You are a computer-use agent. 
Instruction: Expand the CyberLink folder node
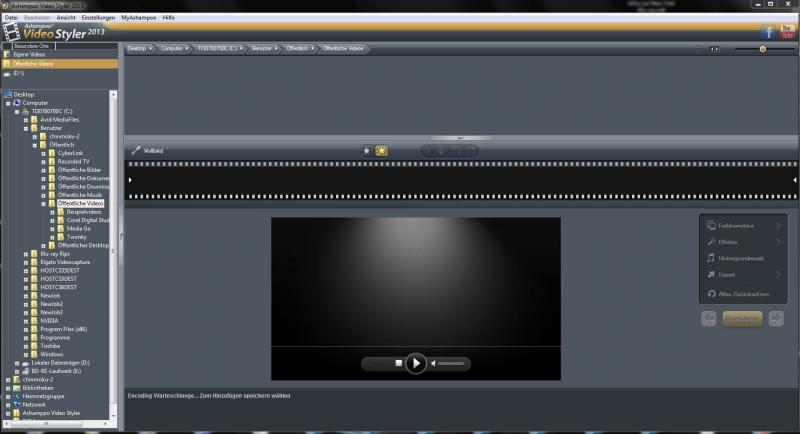coord(43,154)
